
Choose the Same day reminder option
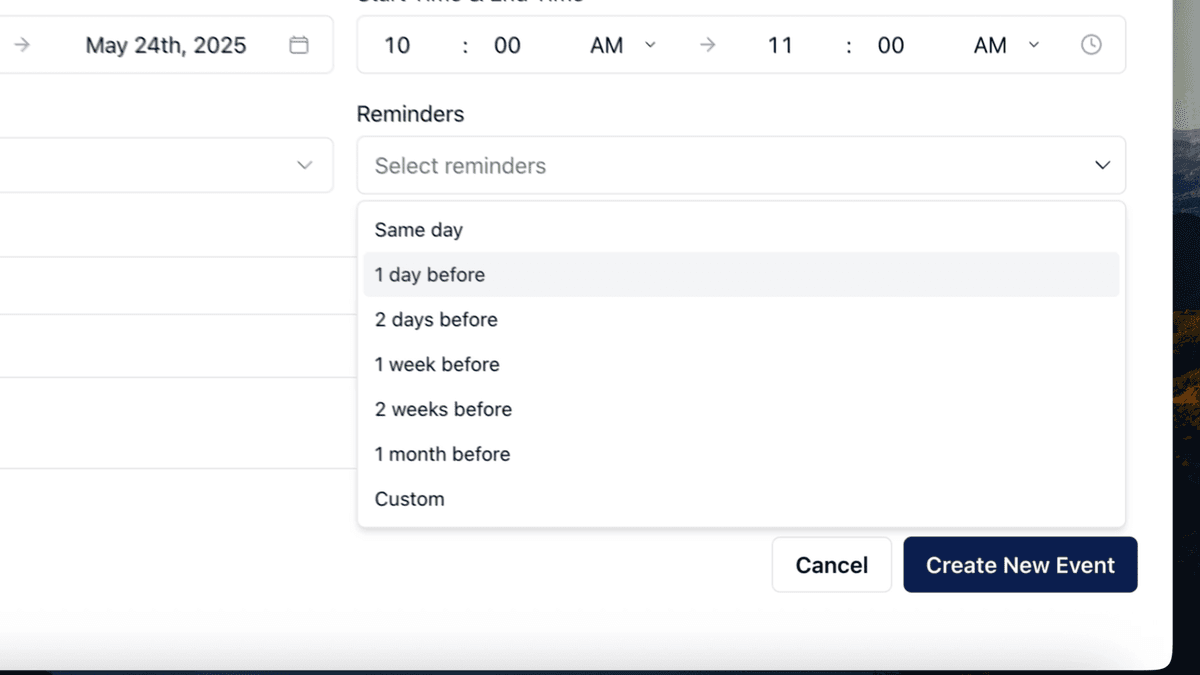coord(741,230)
